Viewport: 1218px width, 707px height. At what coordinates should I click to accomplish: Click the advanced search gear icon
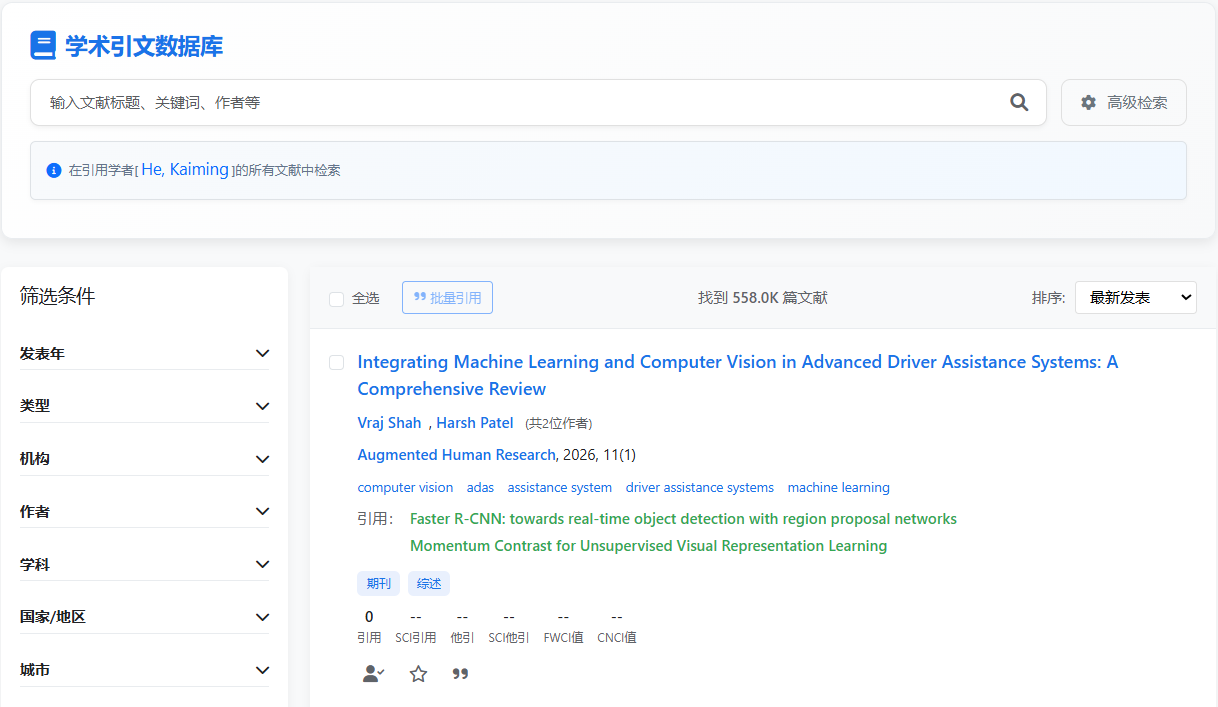1089,102
